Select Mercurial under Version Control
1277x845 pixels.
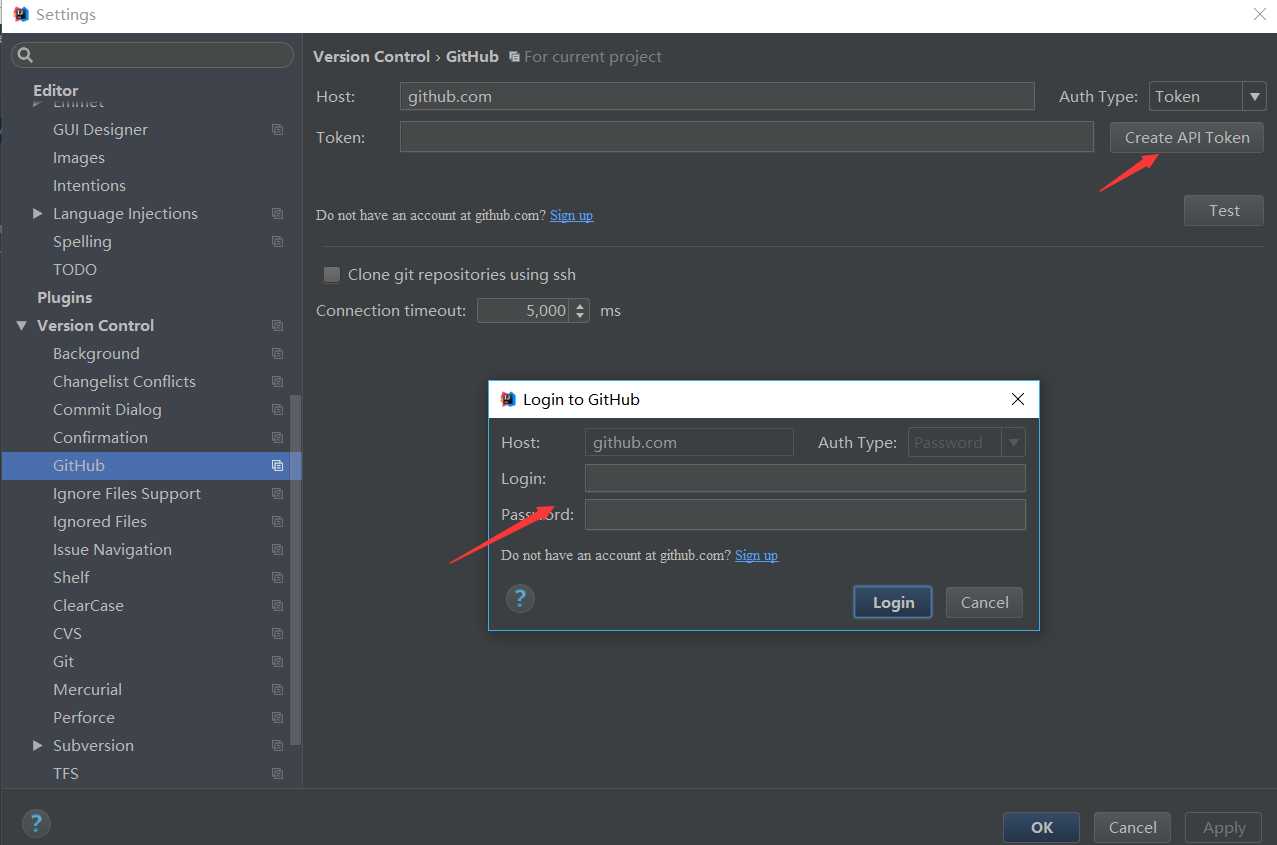[x=87, y=690]
